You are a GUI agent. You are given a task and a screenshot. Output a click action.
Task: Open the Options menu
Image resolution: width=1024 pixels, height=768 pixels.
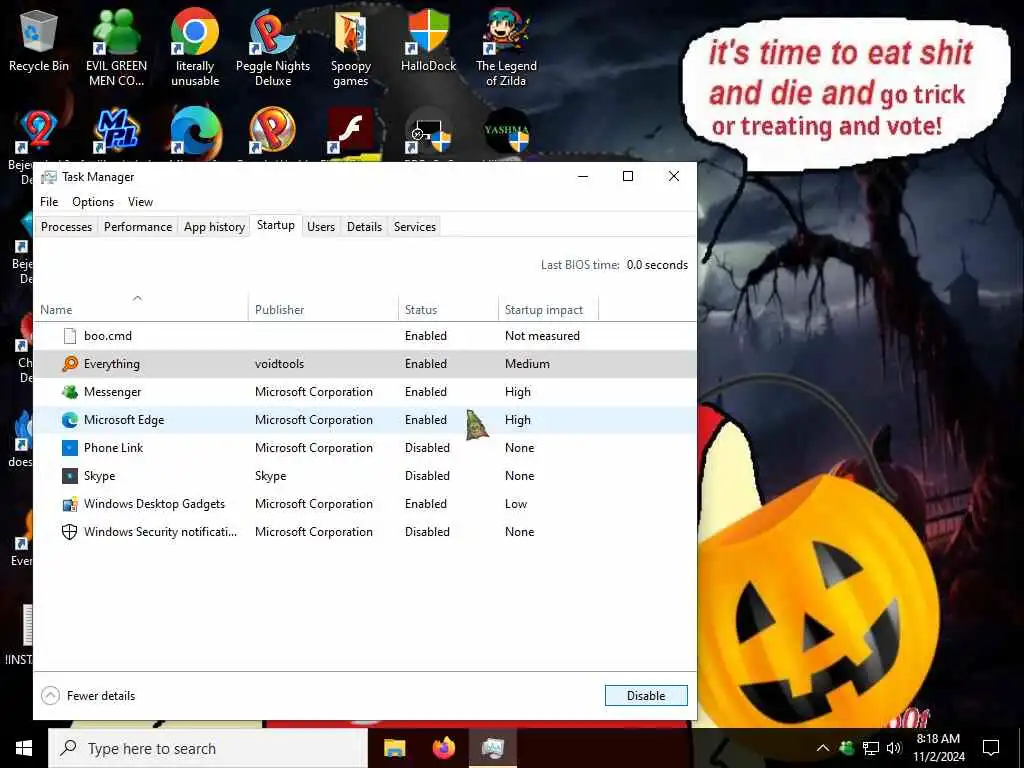point(93,202)
